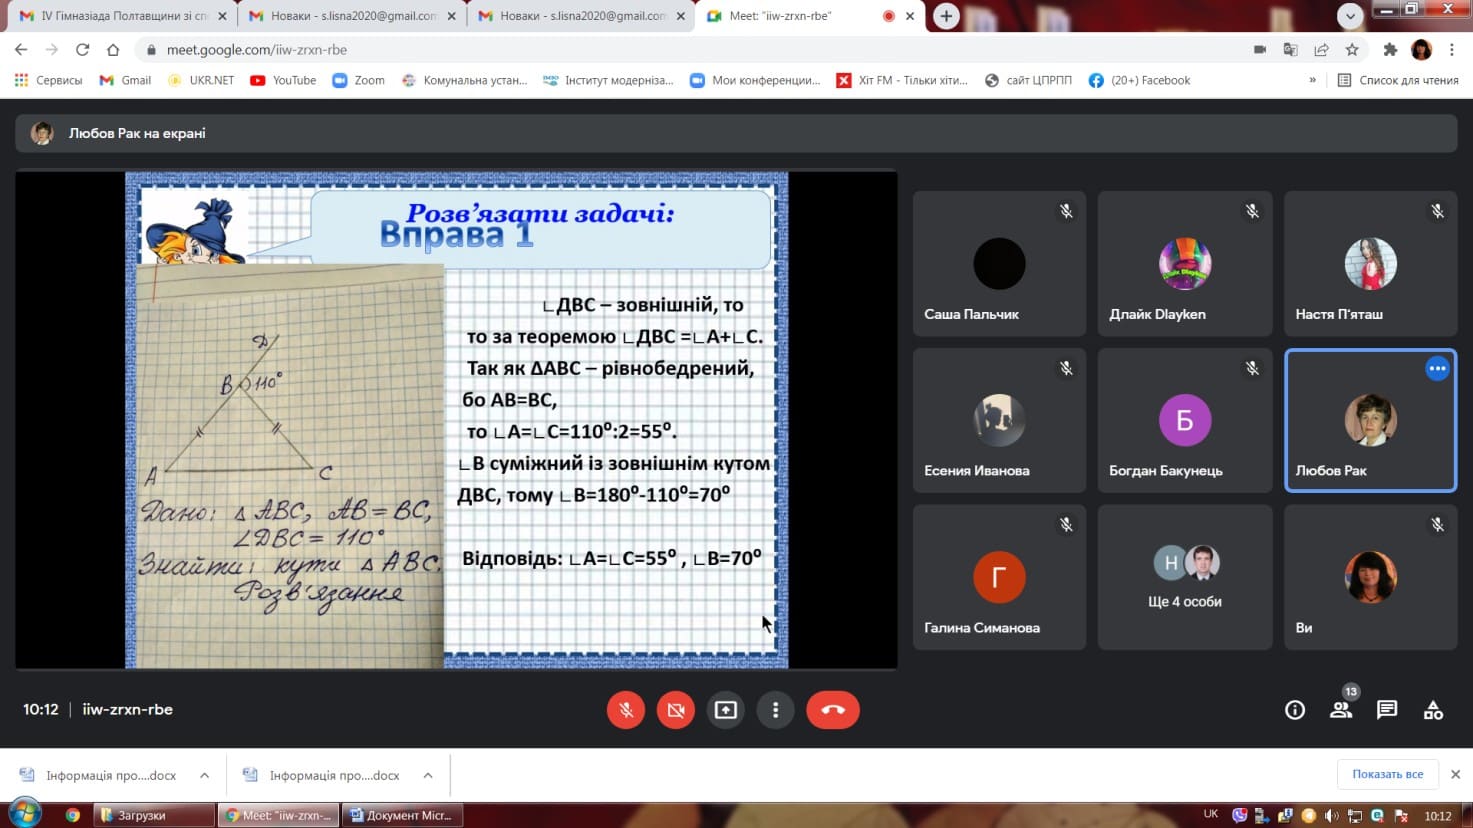Select the Саша Пальчик participant tile
1473x828 pixels.
[999, 263]
